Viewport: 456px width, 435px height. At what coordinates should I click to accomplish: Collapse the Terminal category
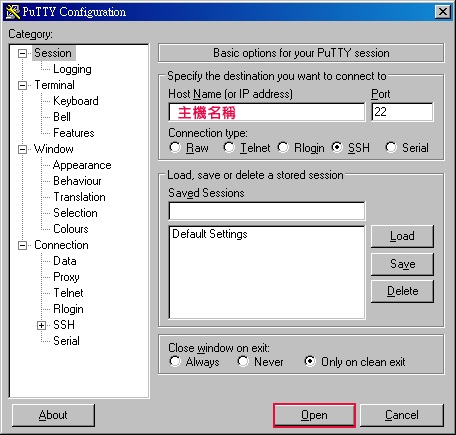22,85
